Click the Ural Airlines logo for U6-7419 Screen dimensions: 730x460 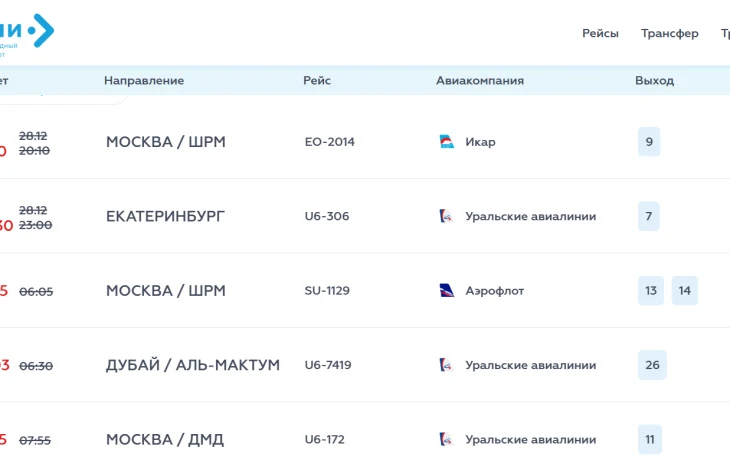pyautogui.click(x=446, y=365)
